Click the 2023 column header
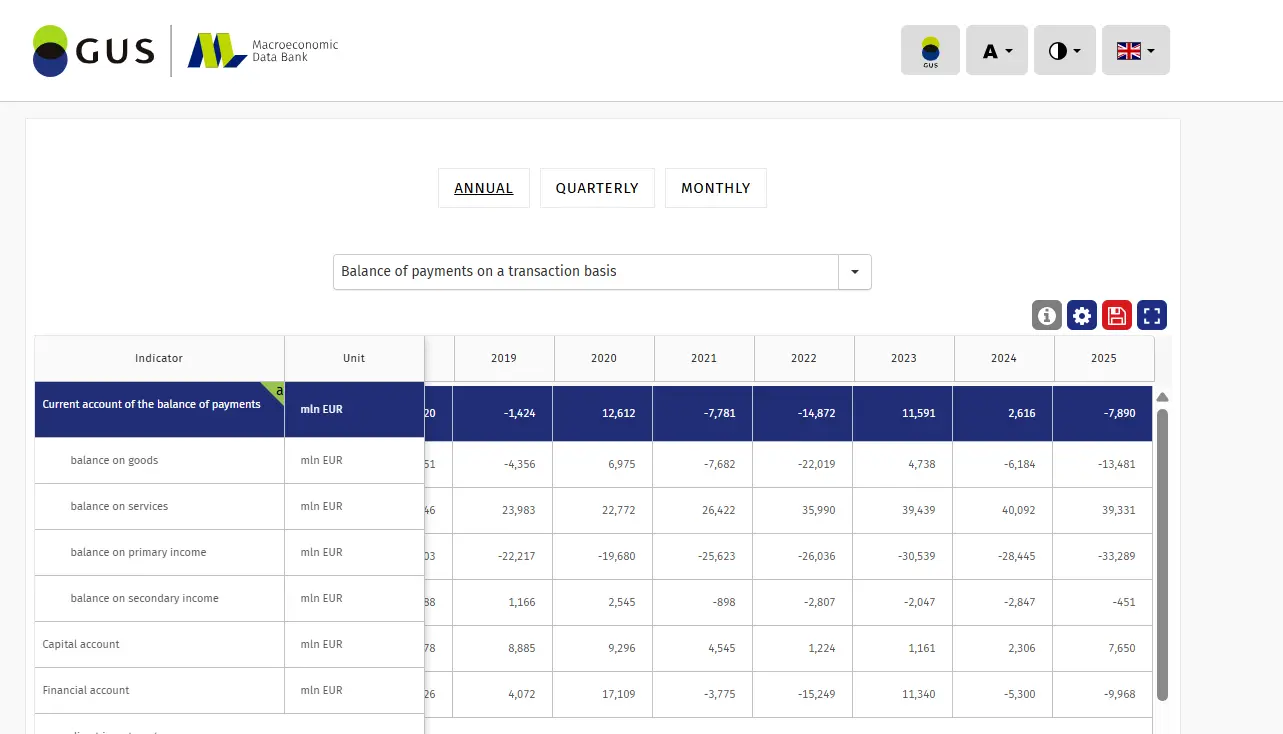This screenshot has width=1283, height=734. coord(904,358)
